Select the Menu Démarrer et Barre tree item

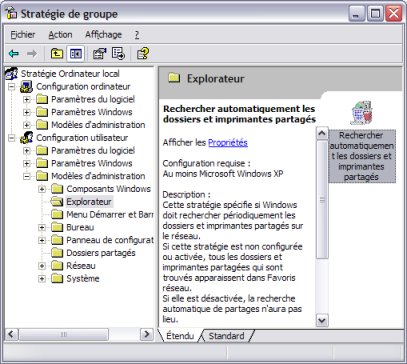[x=110, y=215]
